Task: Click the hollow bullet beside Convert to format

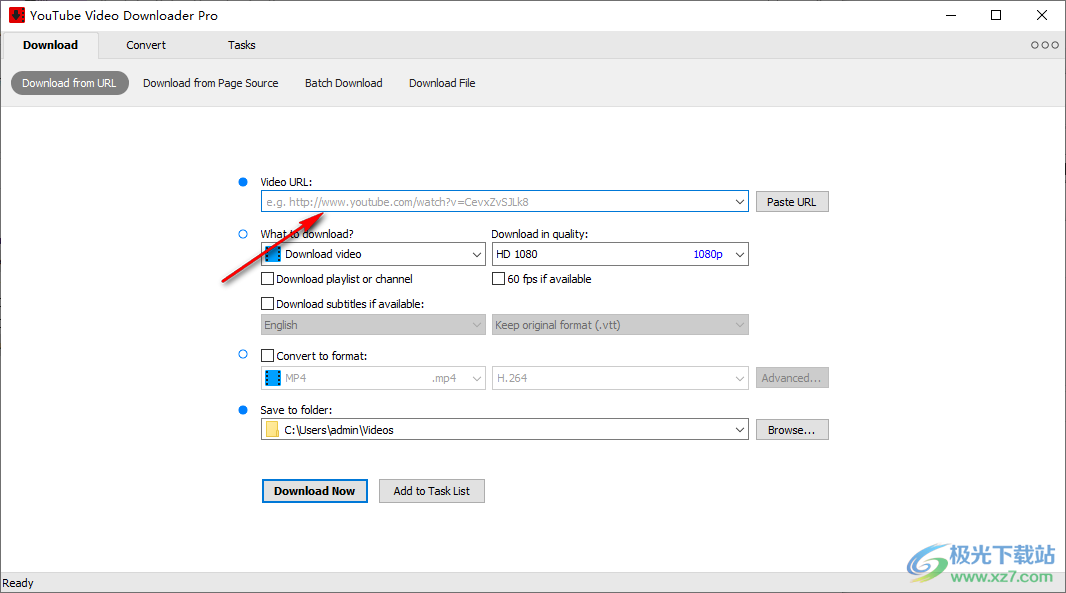Action: pyautogui.click(x=243, y=354)
